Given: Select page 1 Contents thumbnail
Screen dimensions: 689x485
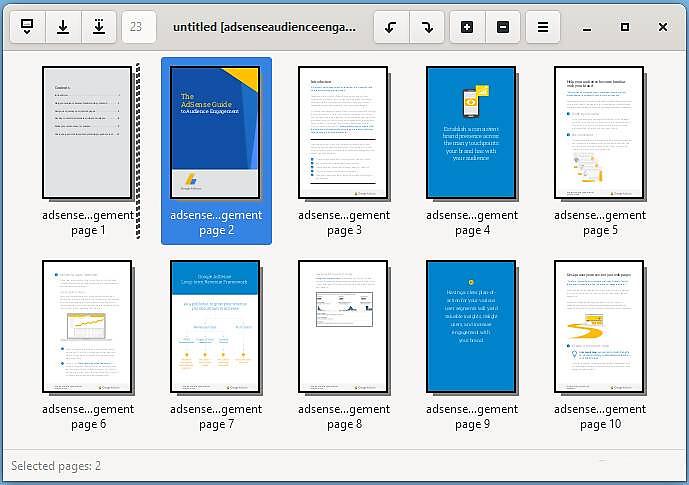Looking at the screenshot, I should [87, 133].
